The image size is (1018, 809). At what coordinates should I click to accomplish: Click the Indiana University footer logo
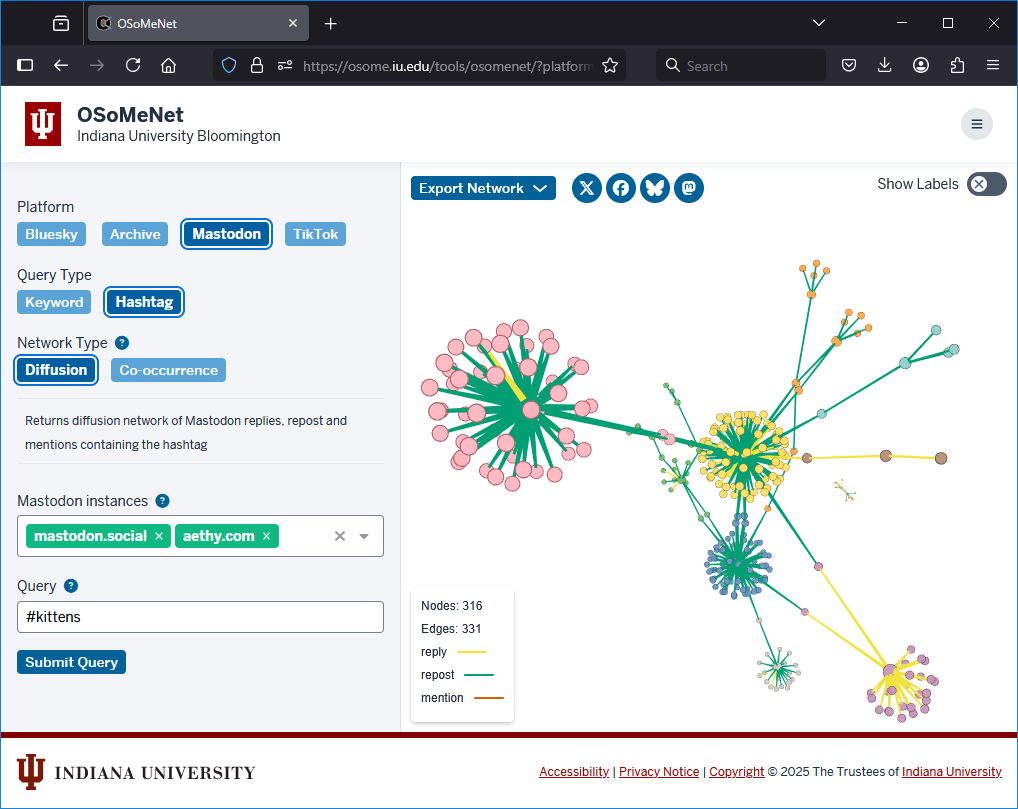coord(136,773)
